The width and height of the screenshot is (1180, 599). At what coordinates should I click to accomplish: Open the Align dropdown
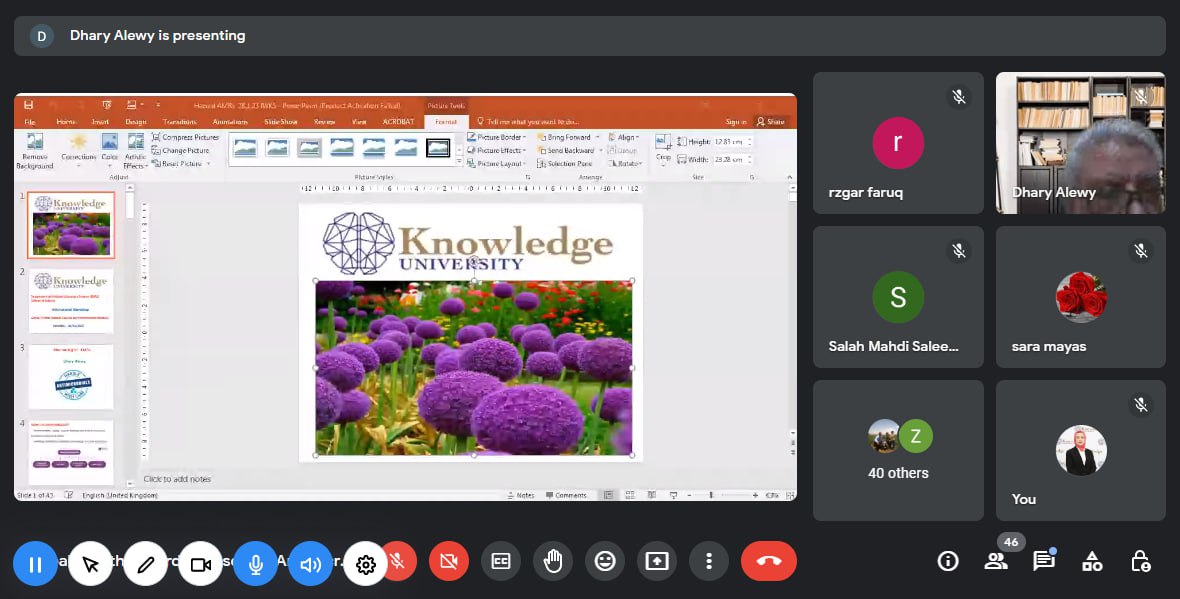[x=624, y=138]
